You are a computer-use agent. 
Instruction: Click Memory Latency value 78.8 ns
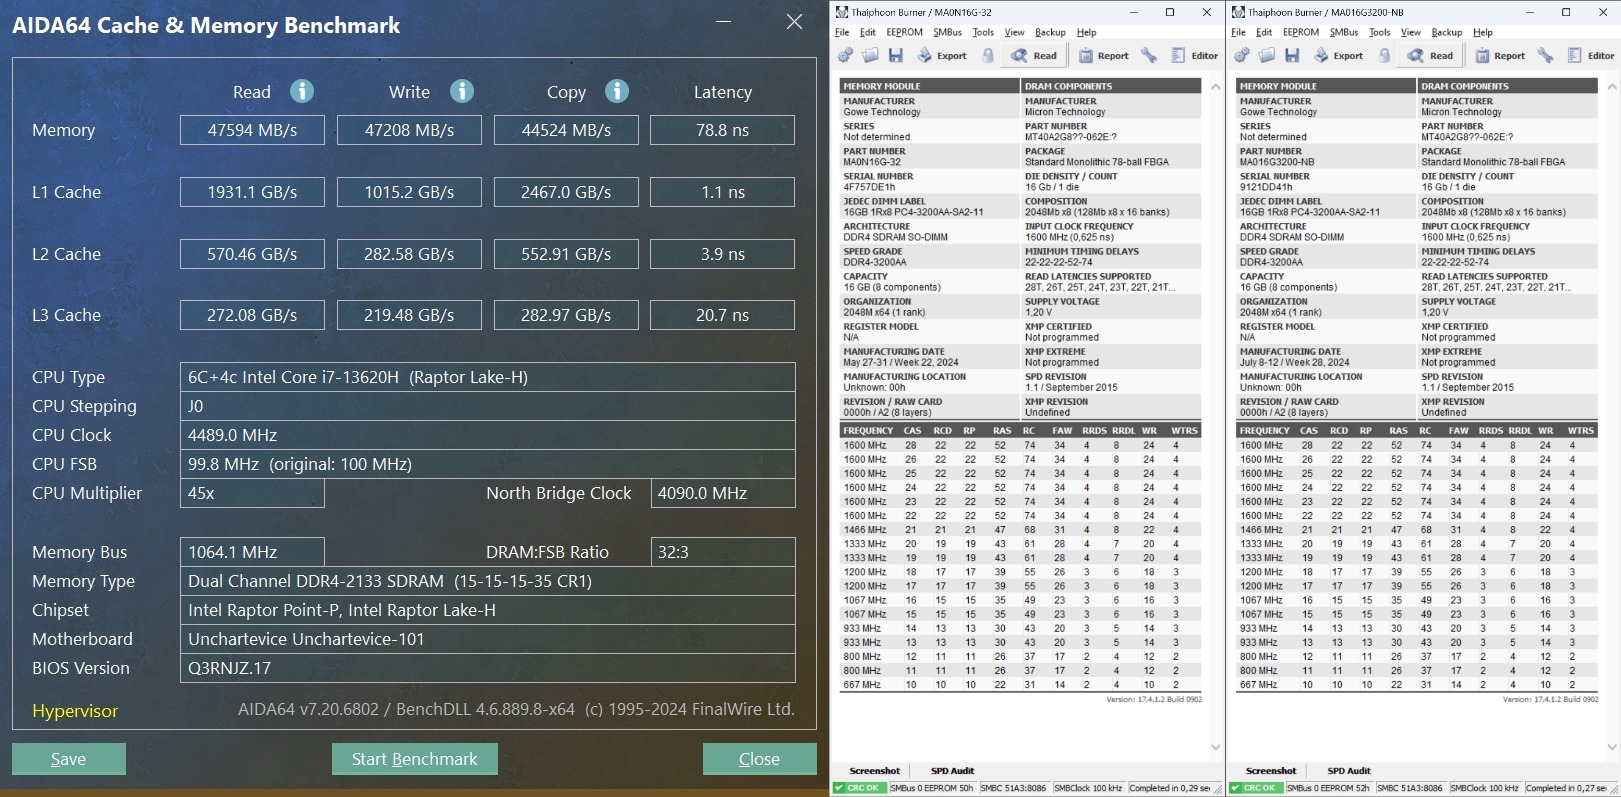tap(723, 130)
